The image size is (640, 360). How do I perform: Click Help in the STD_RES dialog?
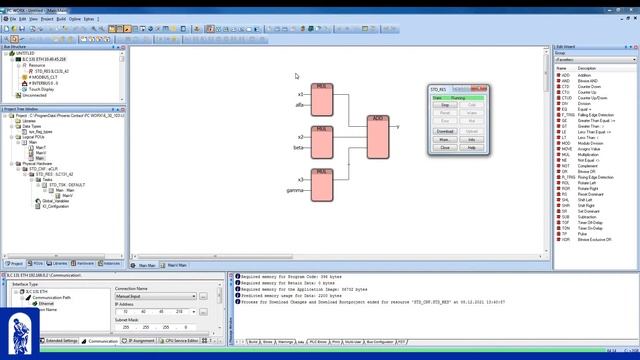tap(472, 147)
